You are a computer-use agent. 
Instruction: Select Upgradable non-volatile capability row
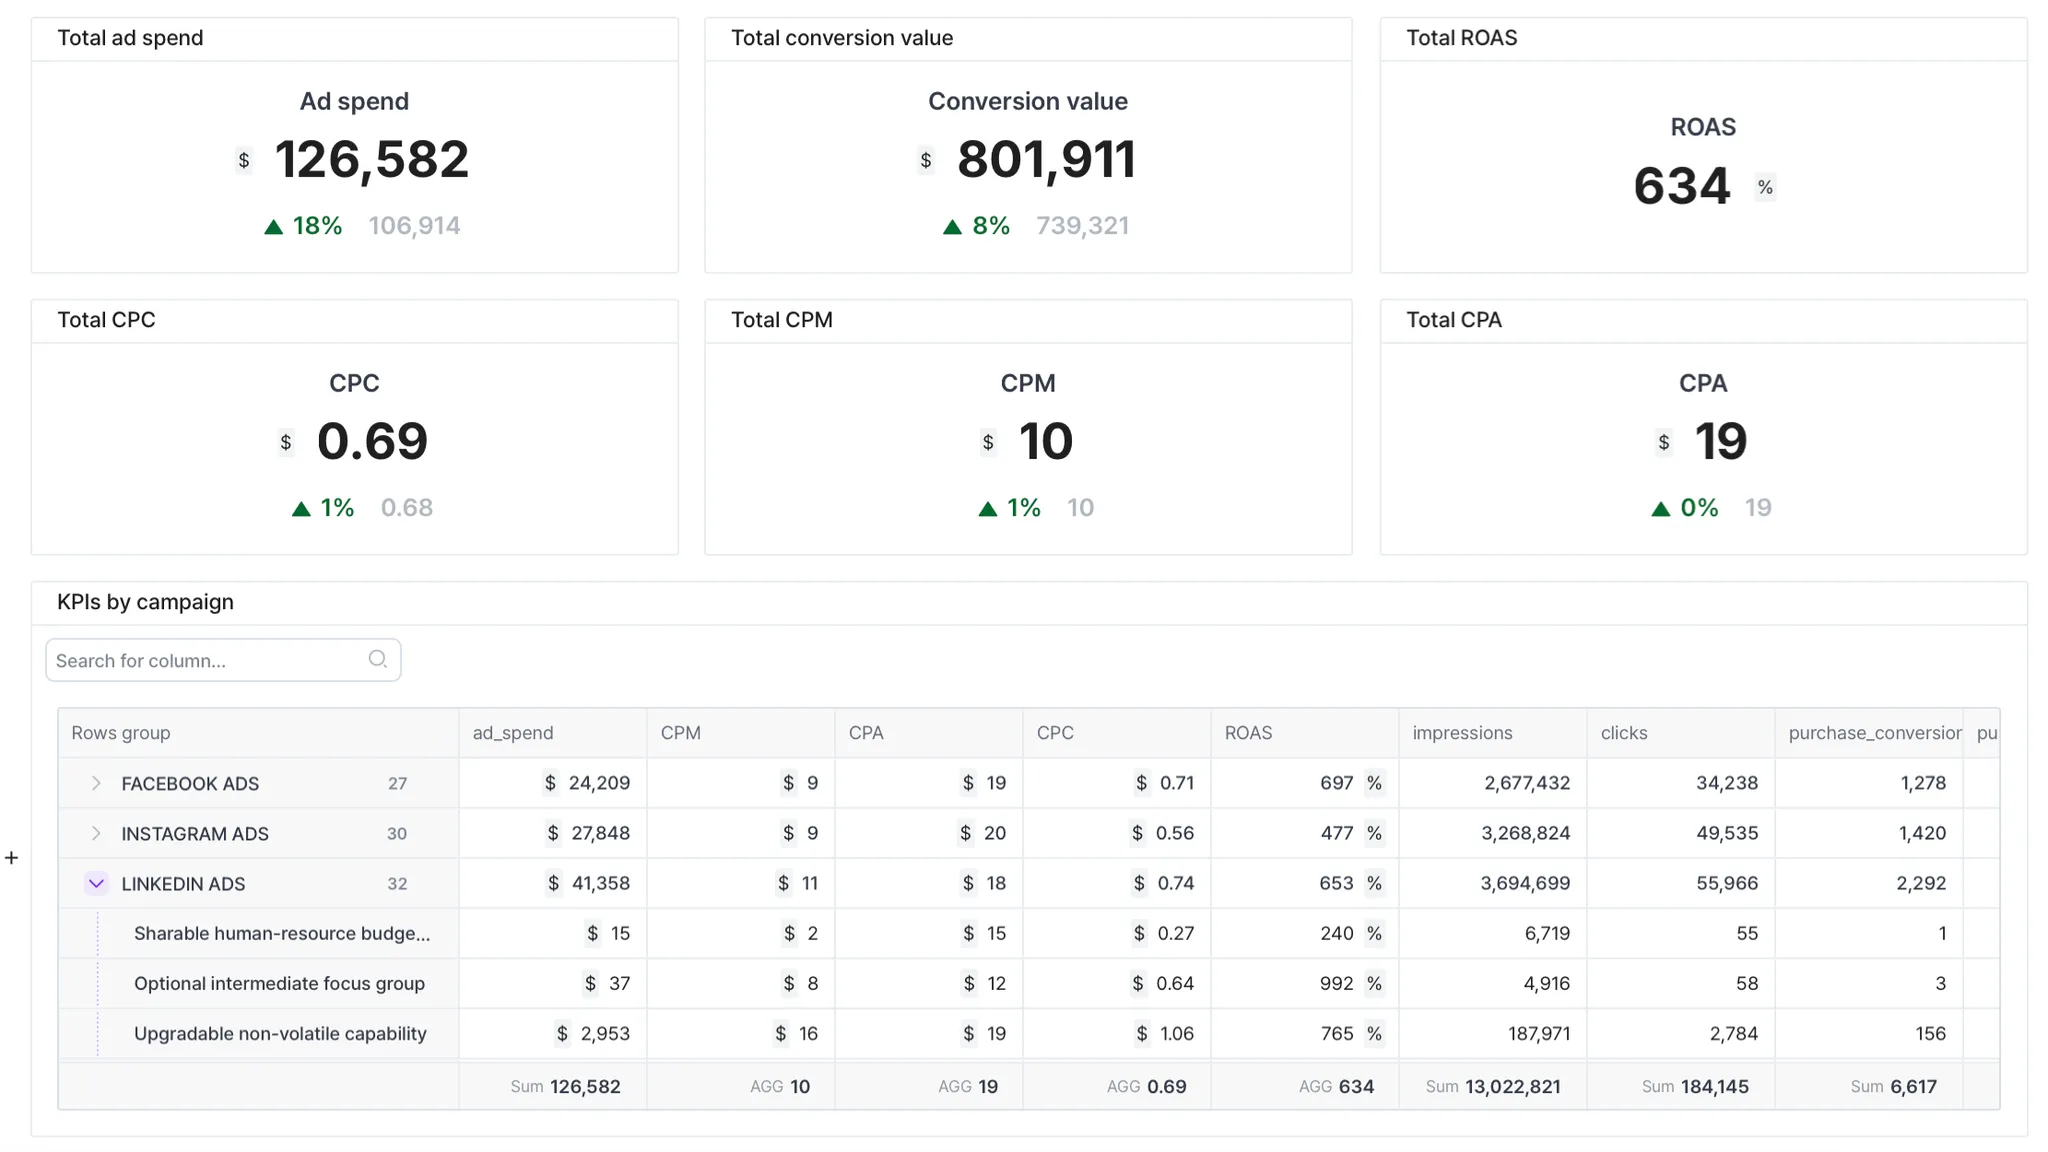tap(280, 1033)
